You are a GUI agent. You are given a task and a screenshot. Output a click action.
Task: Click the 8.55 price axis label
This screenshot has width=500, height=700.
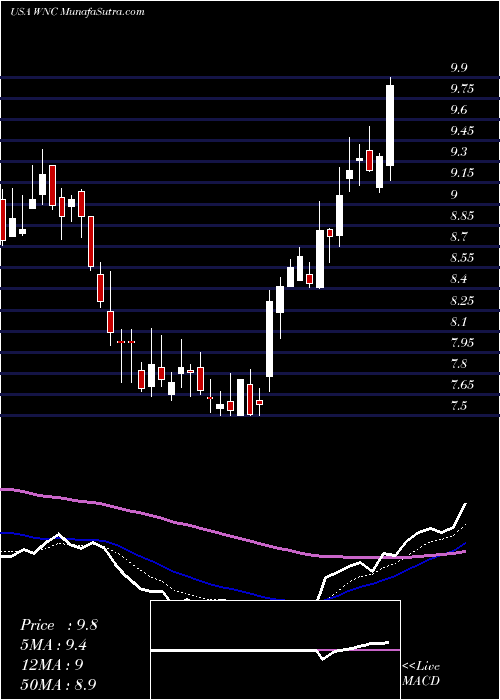462,258
